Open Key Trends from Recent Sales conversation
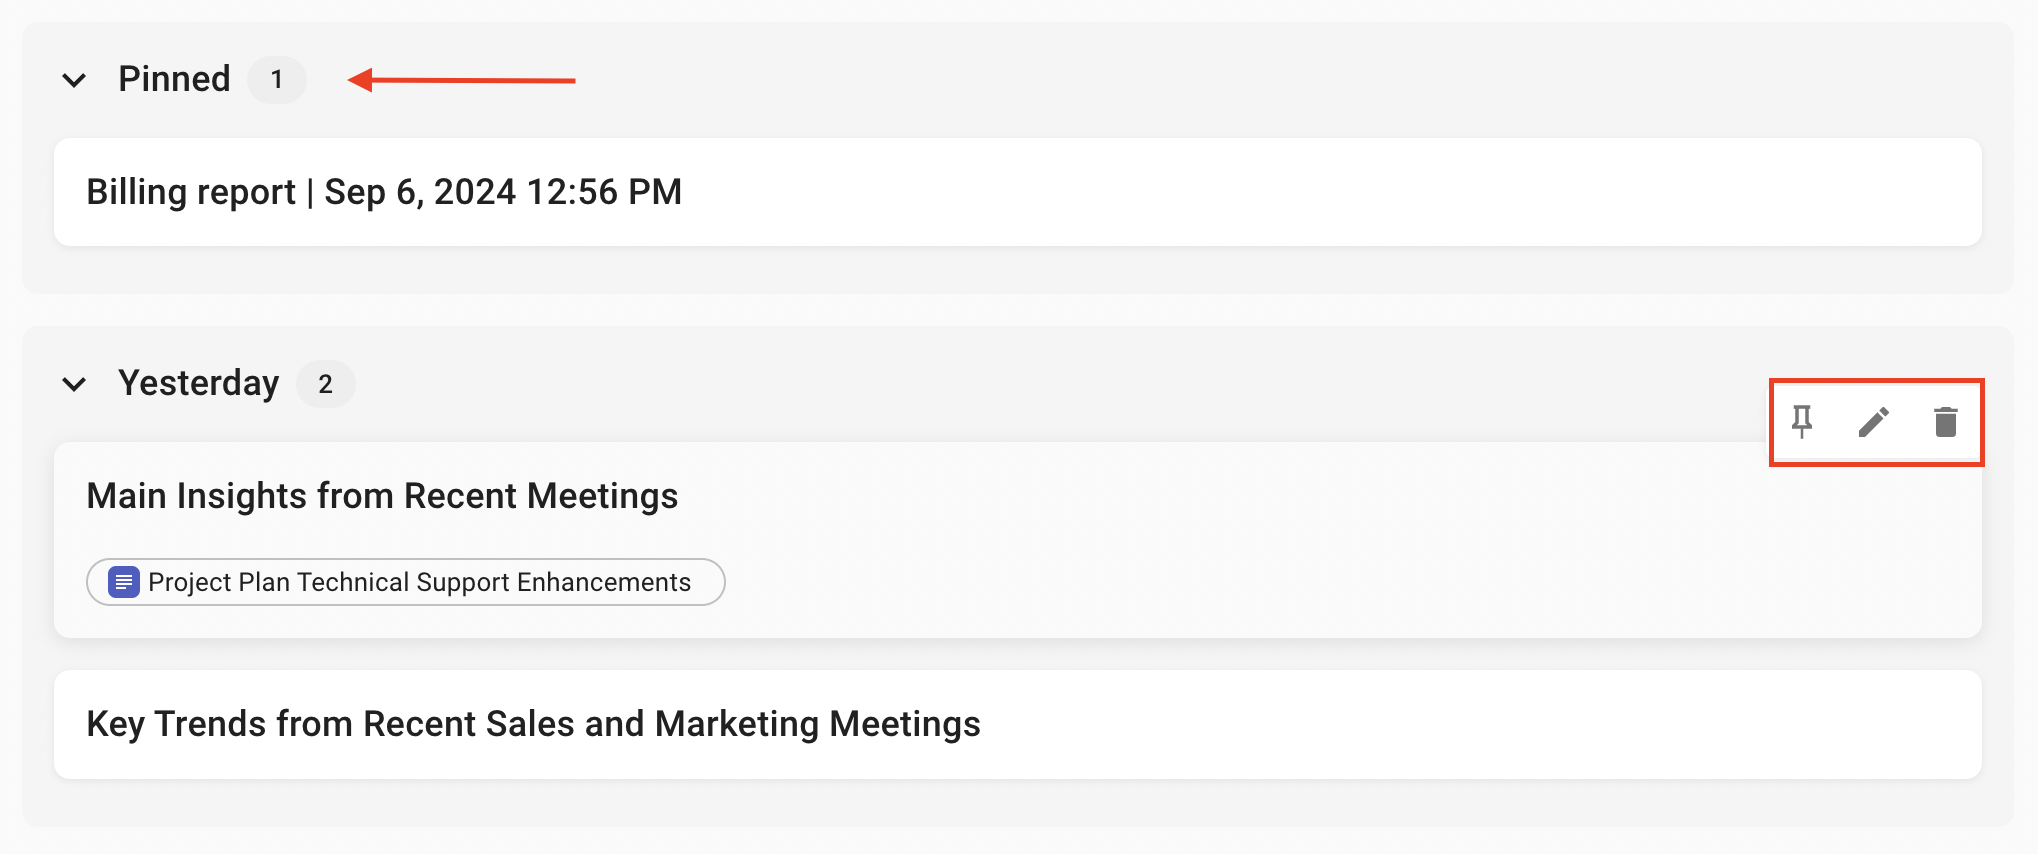Screen dimensions: 2038x854 tap(533, 724)
